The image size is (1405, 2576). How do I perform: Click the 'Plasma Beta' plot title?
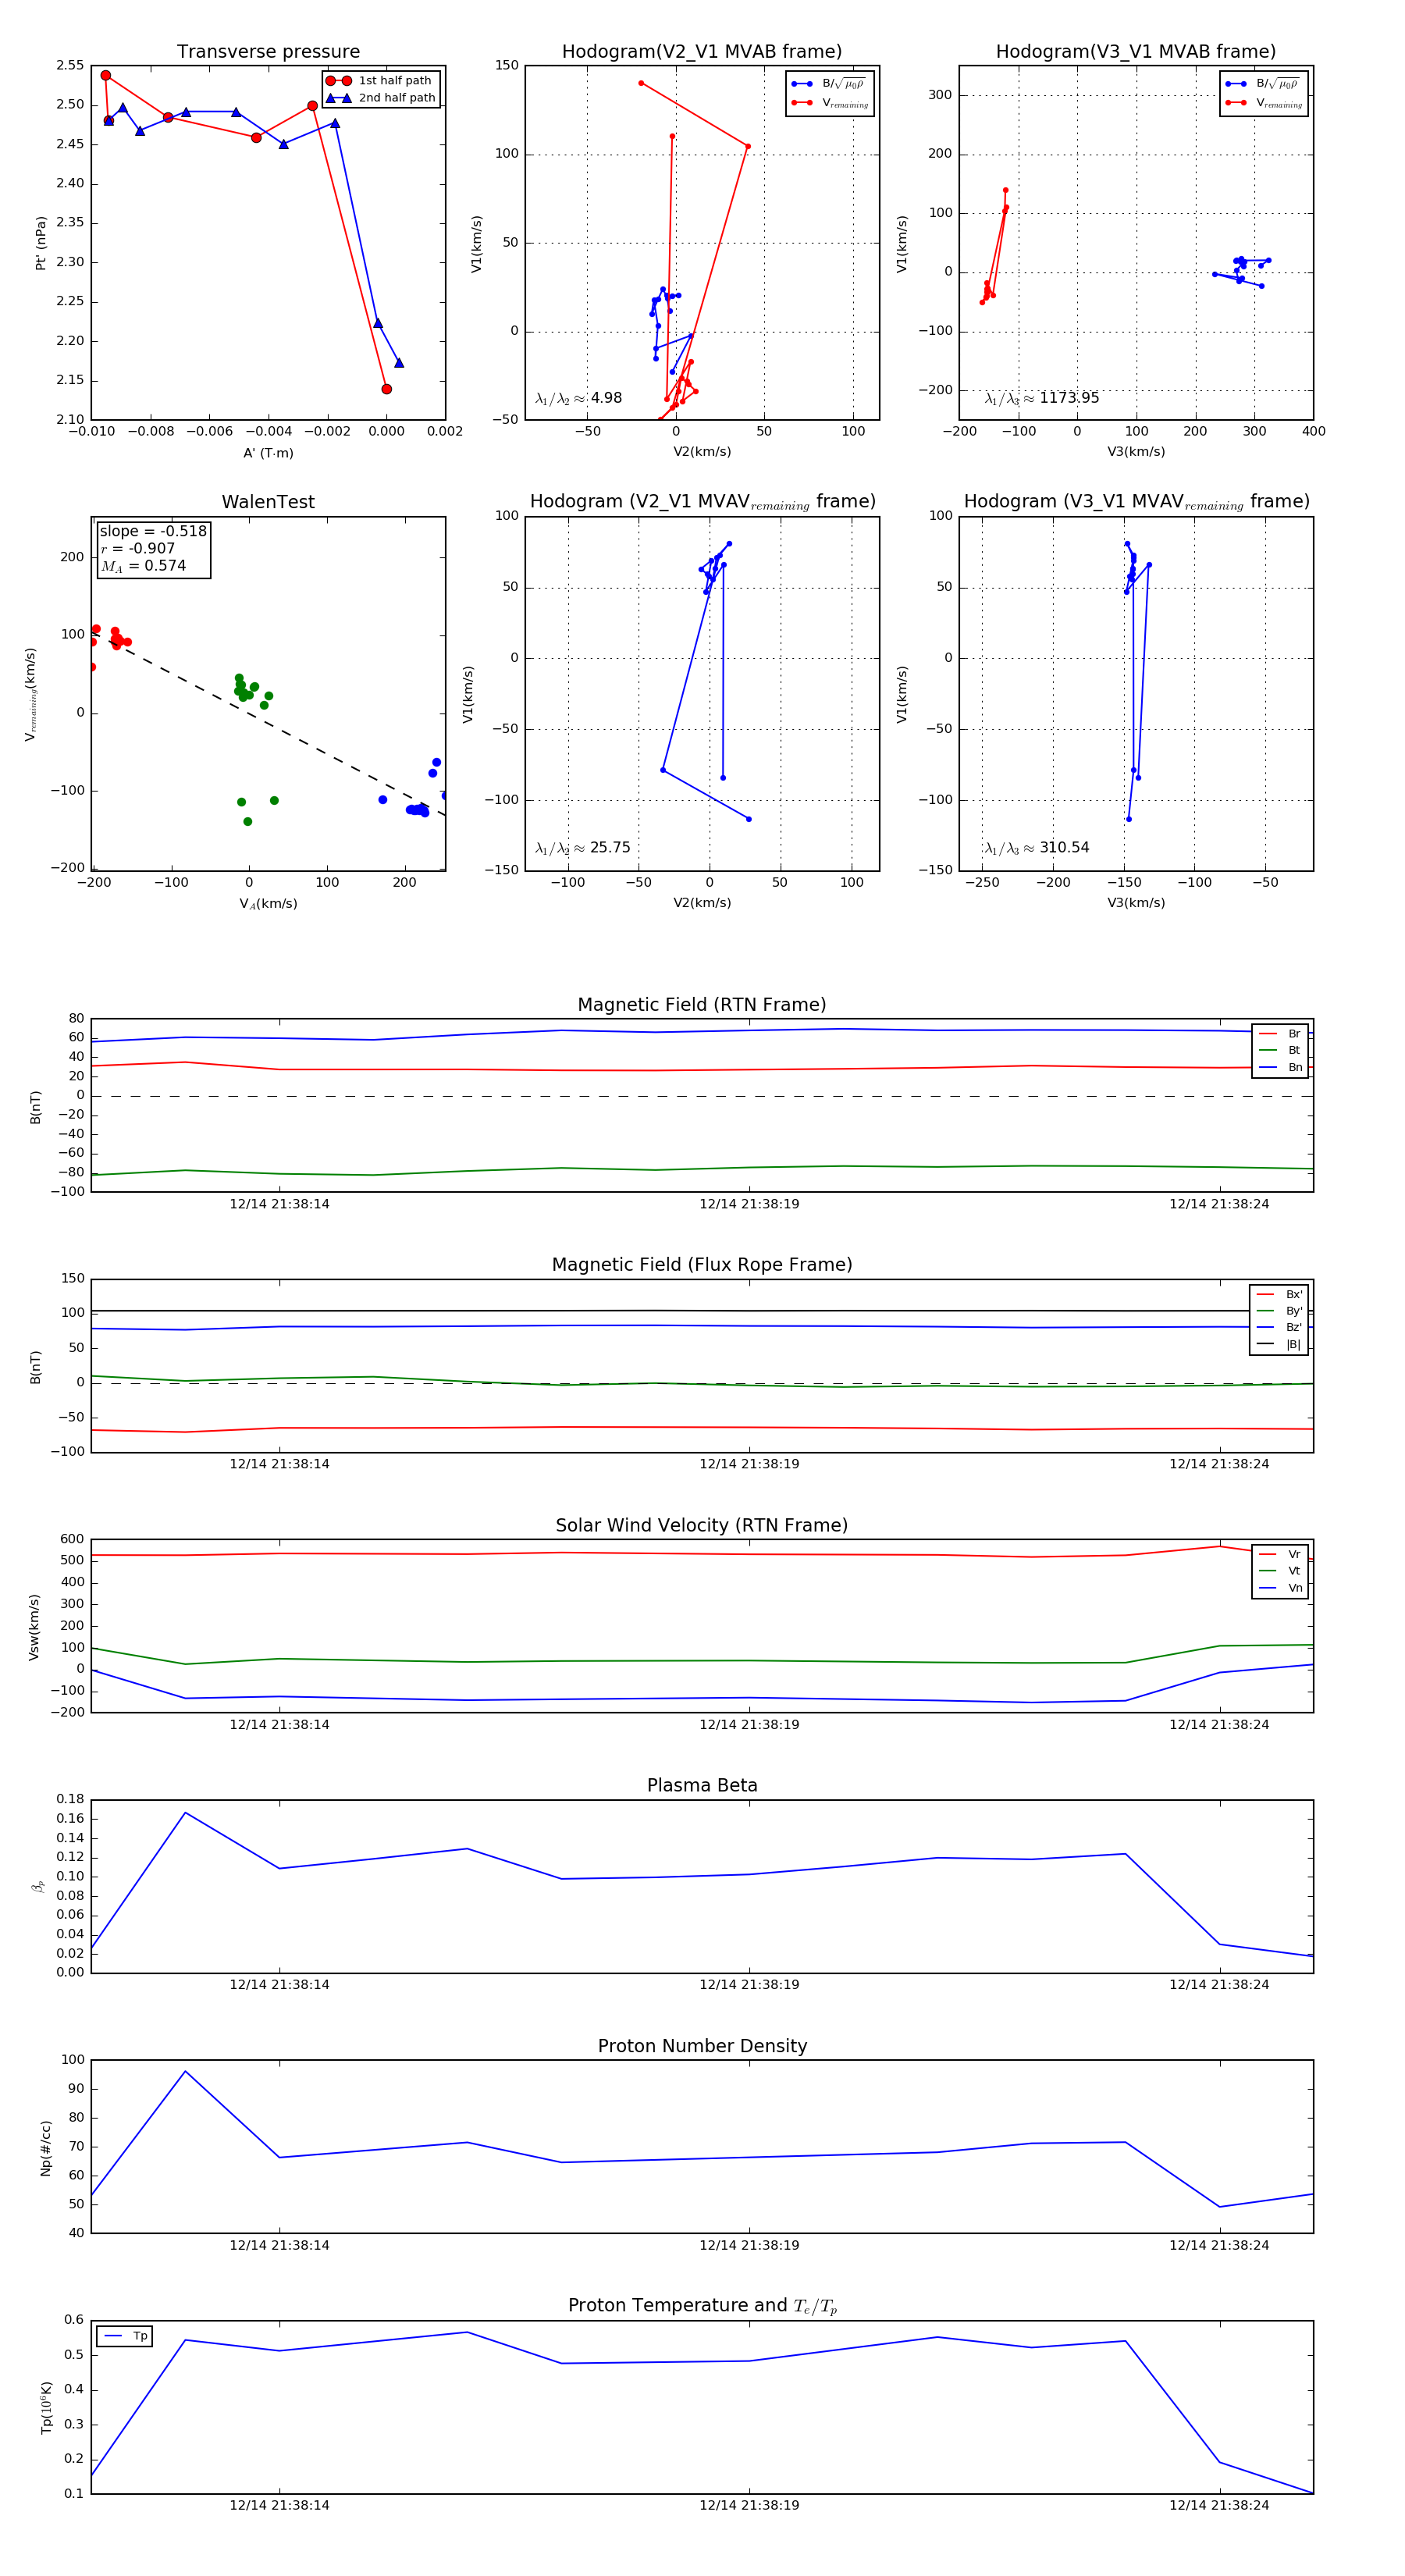(x=702, y=1786)
